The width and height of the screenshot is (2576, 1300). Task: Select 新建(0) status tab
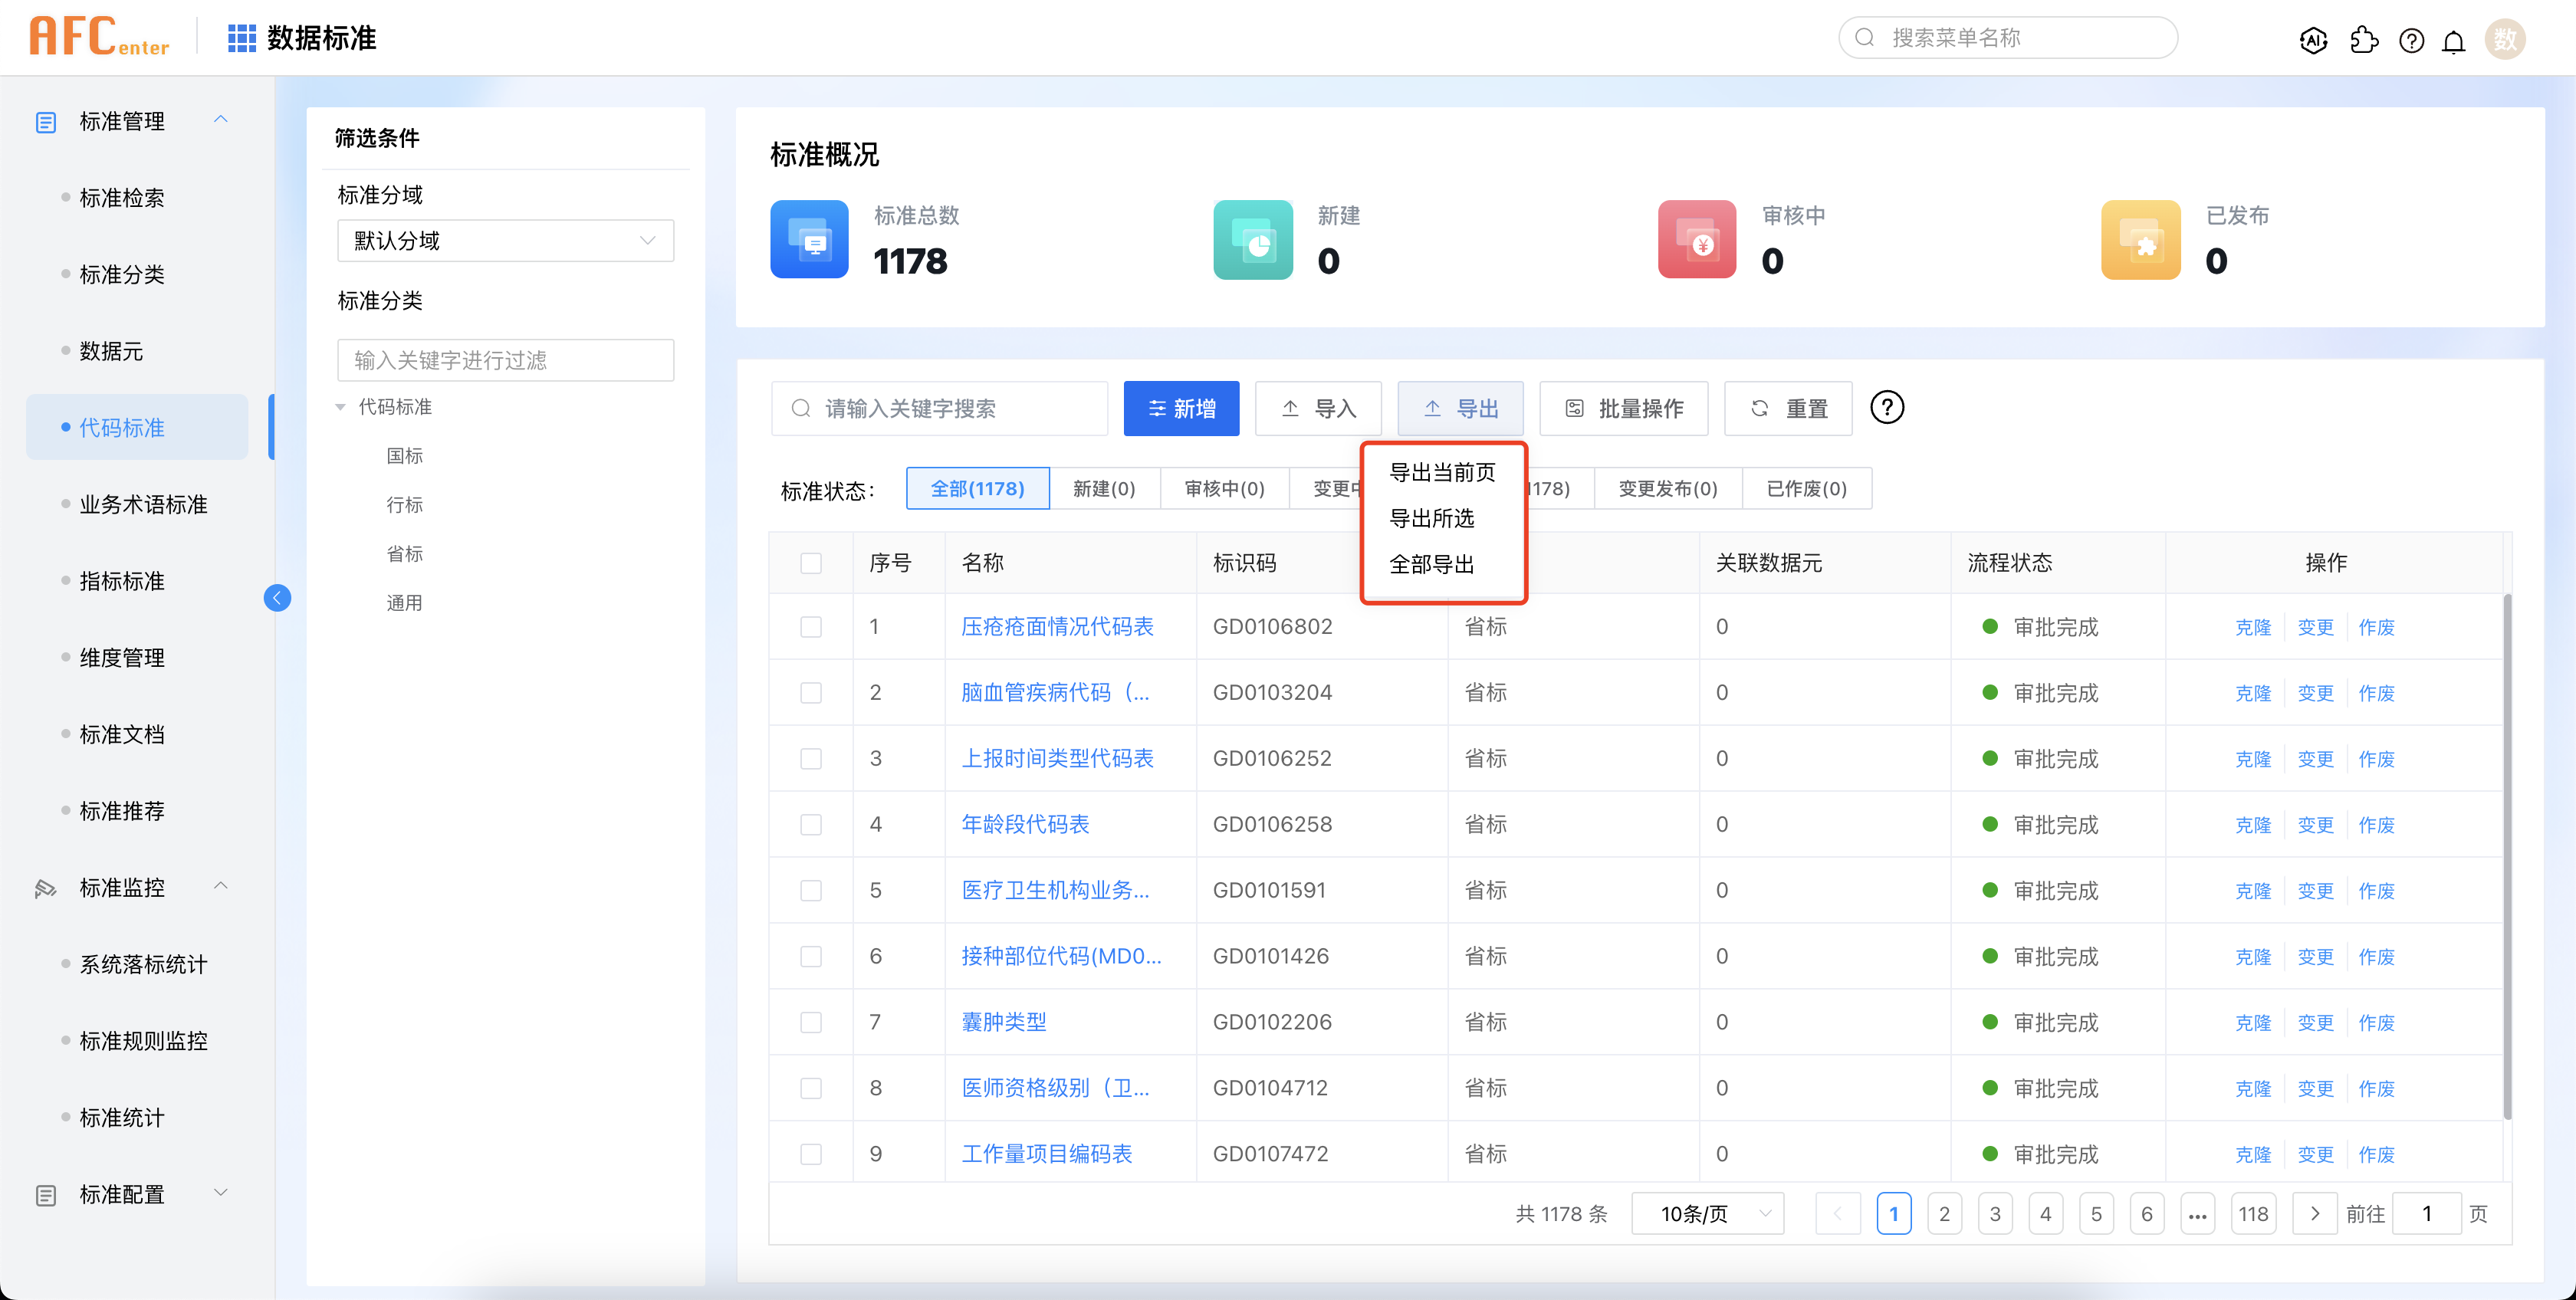(1104, 489)
